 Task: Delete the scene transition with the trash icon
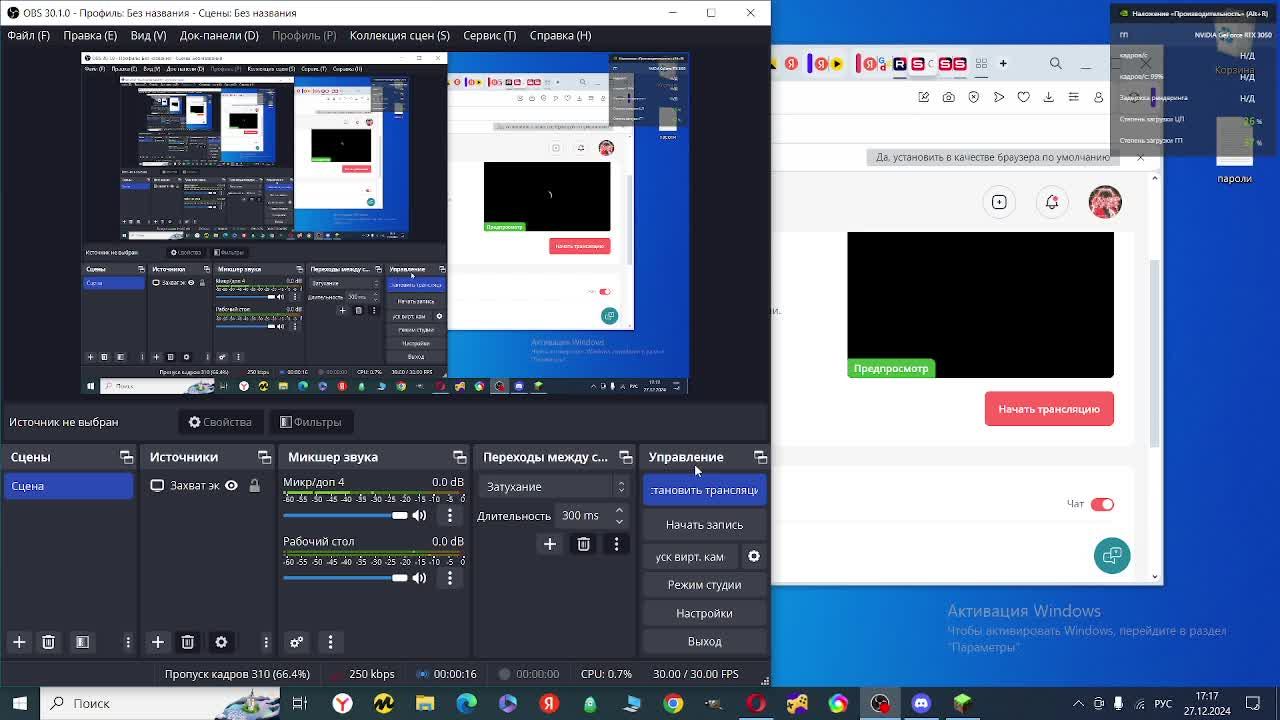pyautogui.click(x=583, y=544)
